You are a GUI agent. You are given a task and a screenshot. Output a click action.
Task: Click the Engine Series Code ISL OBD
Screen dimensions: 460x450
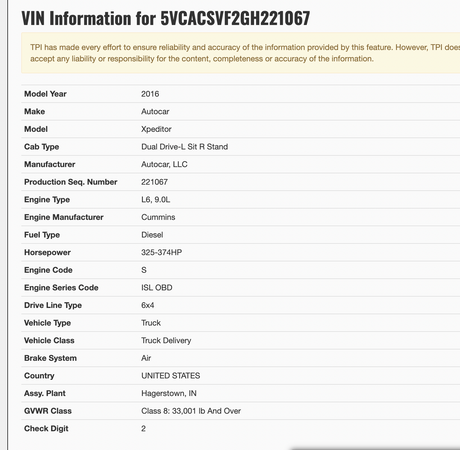(157, 288)
